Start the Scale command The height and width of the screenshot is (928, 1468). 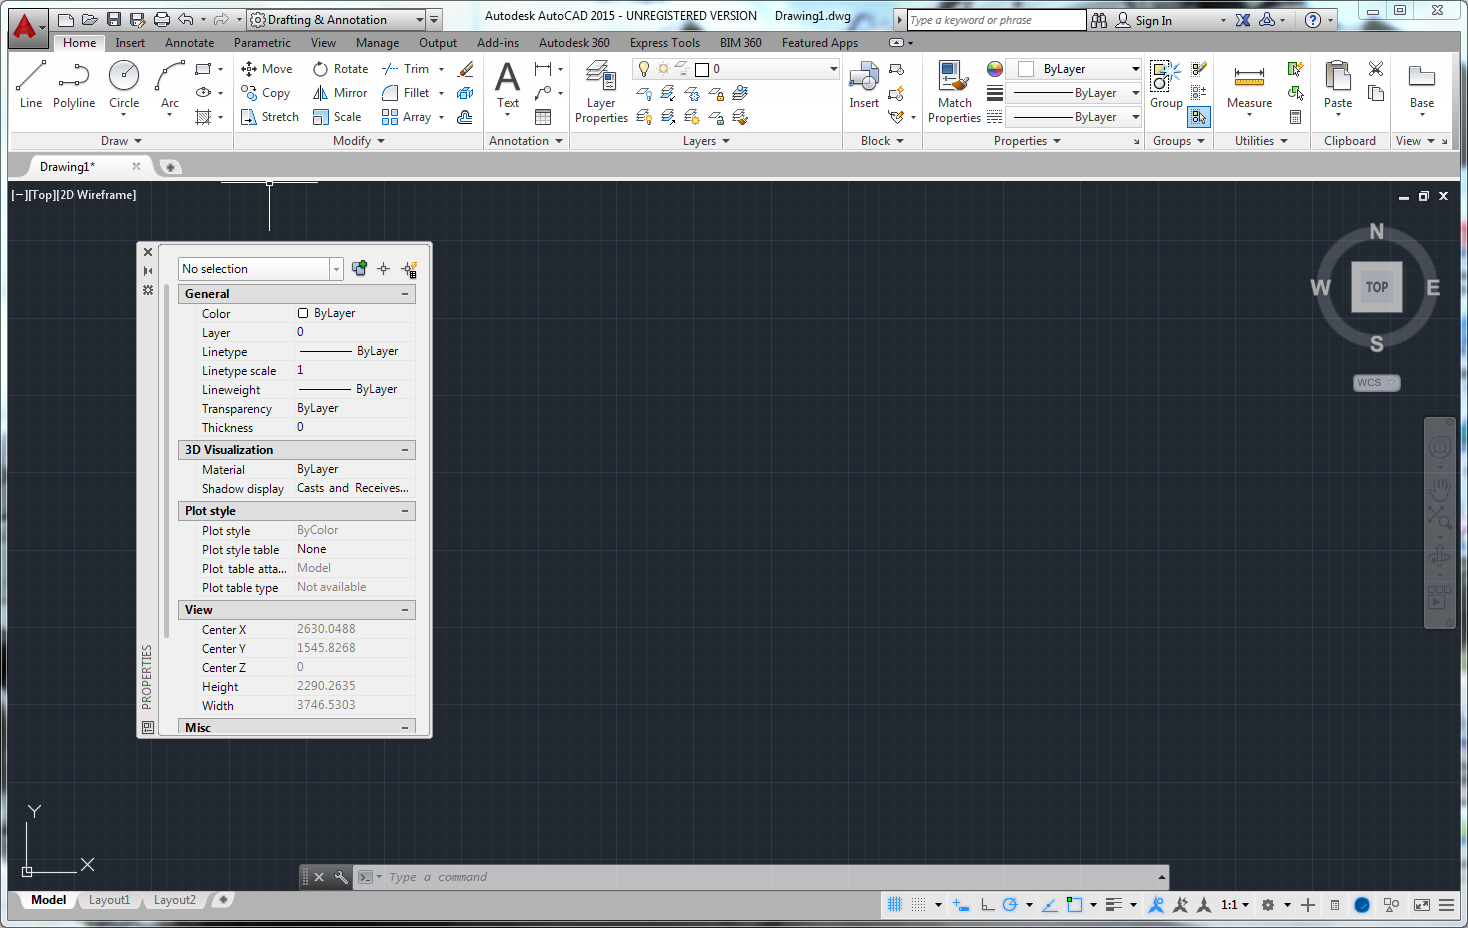pyautogui.click(x=337, y=117)
